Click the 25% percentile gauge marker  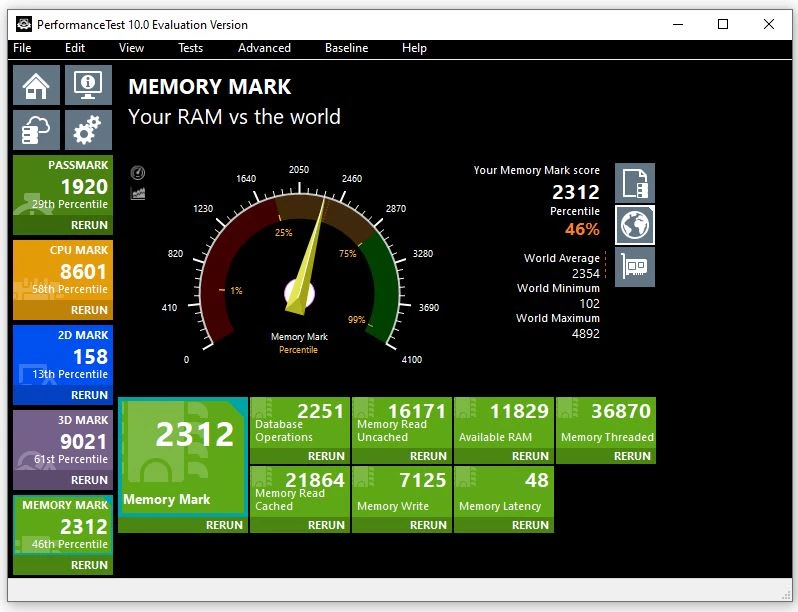283,232
